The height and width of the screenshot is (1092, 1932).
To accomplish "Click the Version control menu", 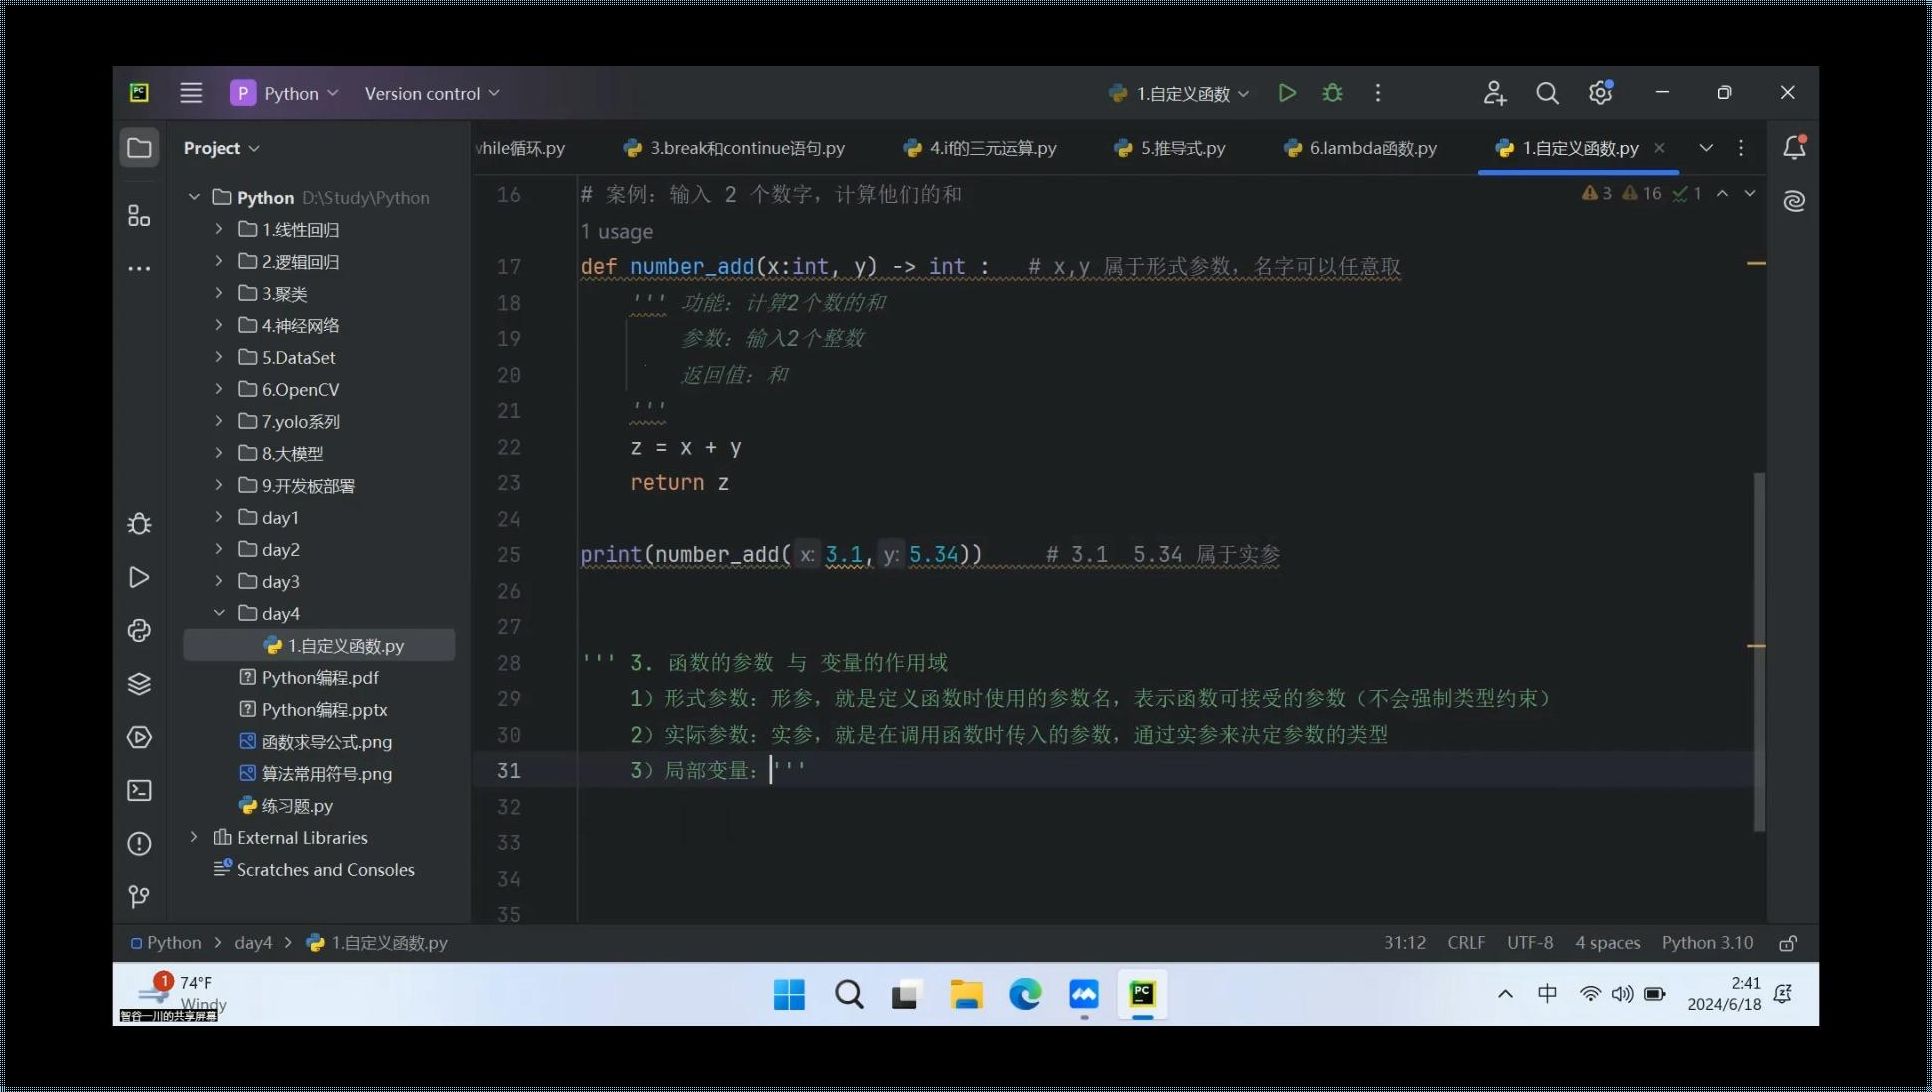I will [x=433, y=93].
